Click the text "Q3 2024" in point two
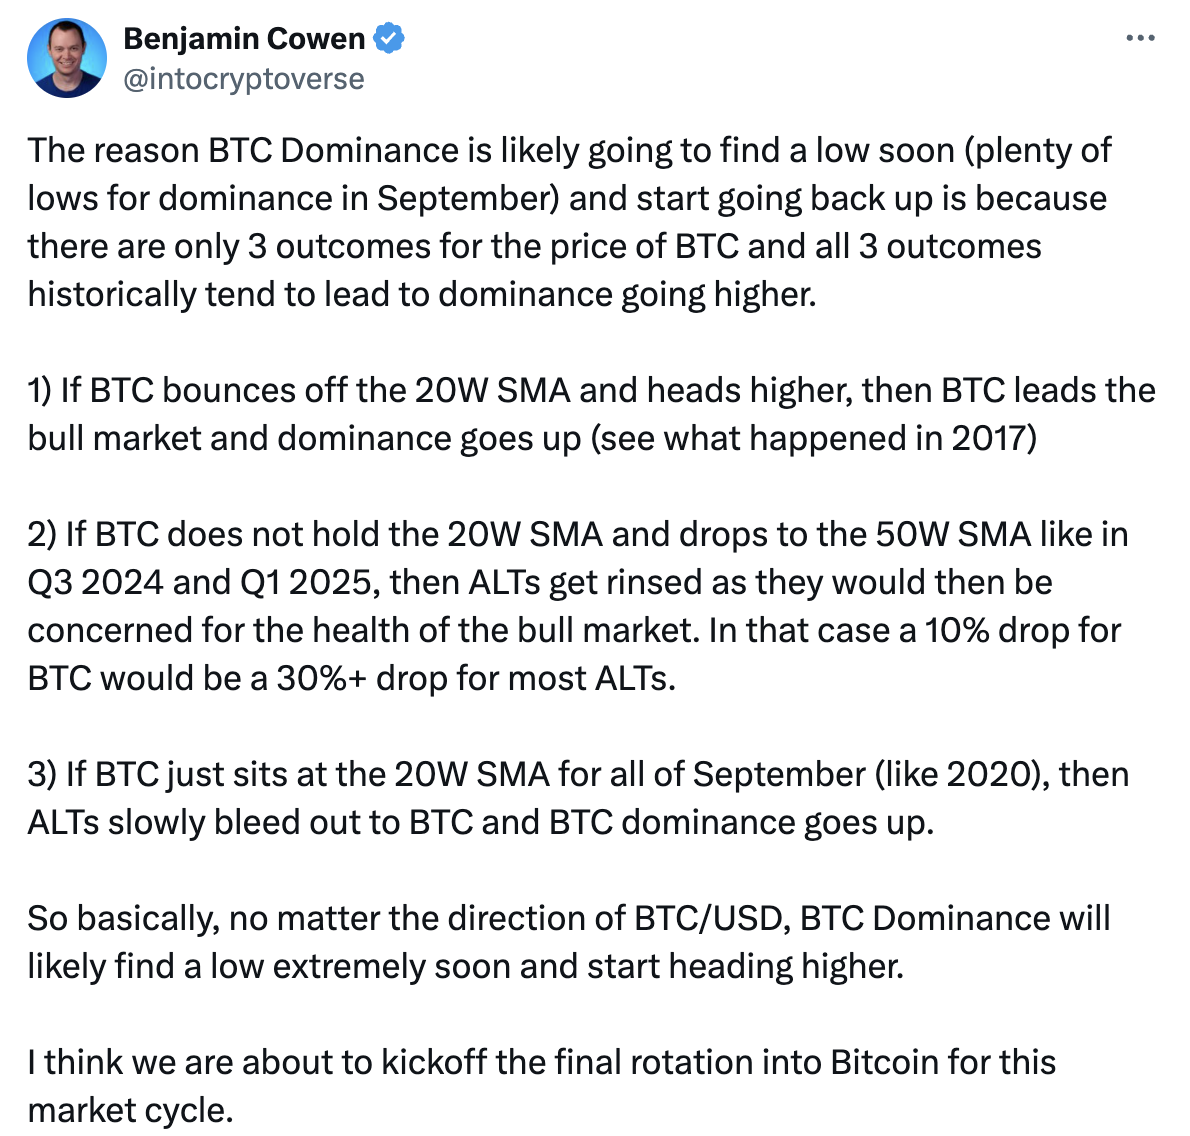 [96, 583]
